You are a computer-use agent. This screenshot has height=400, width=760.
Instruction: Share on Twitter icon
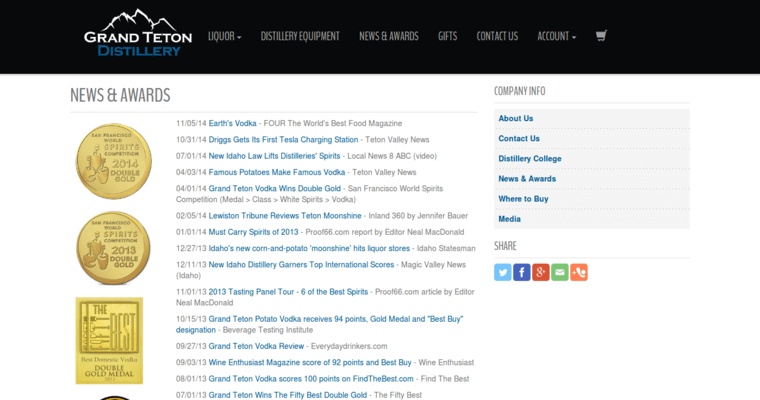click(x=503, y=272)
